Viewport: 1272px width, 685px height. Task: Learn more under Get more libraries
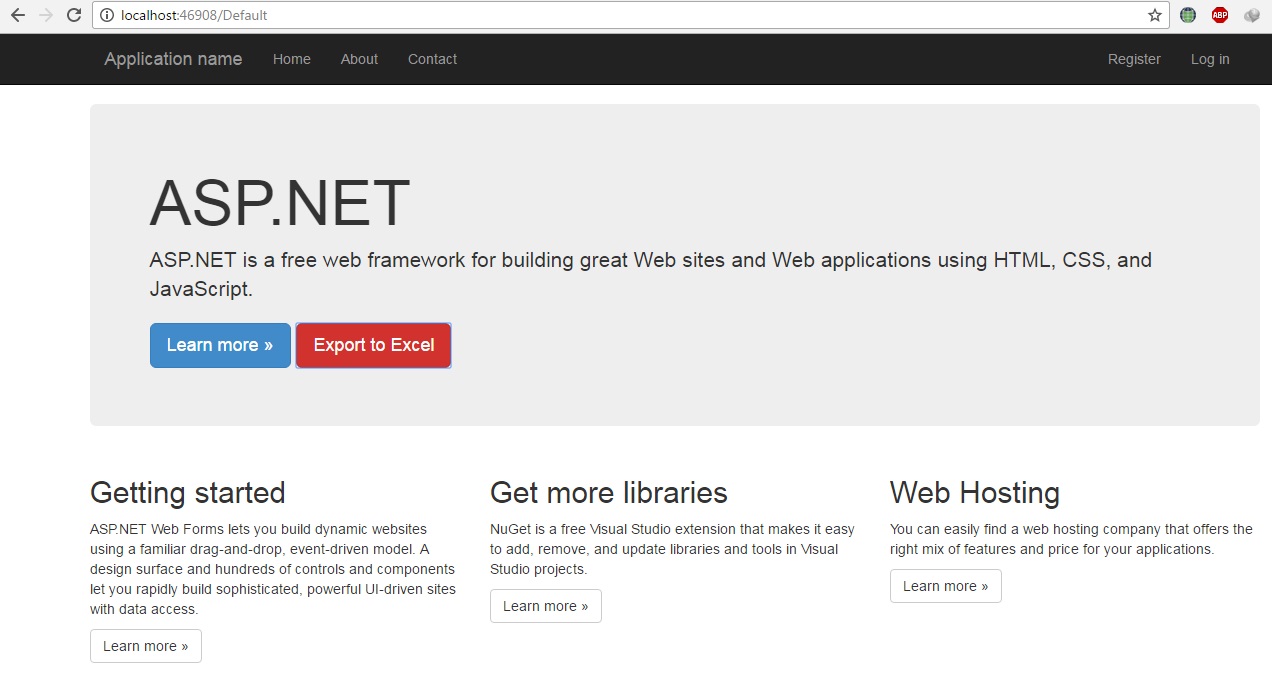(x=546, y=606)
